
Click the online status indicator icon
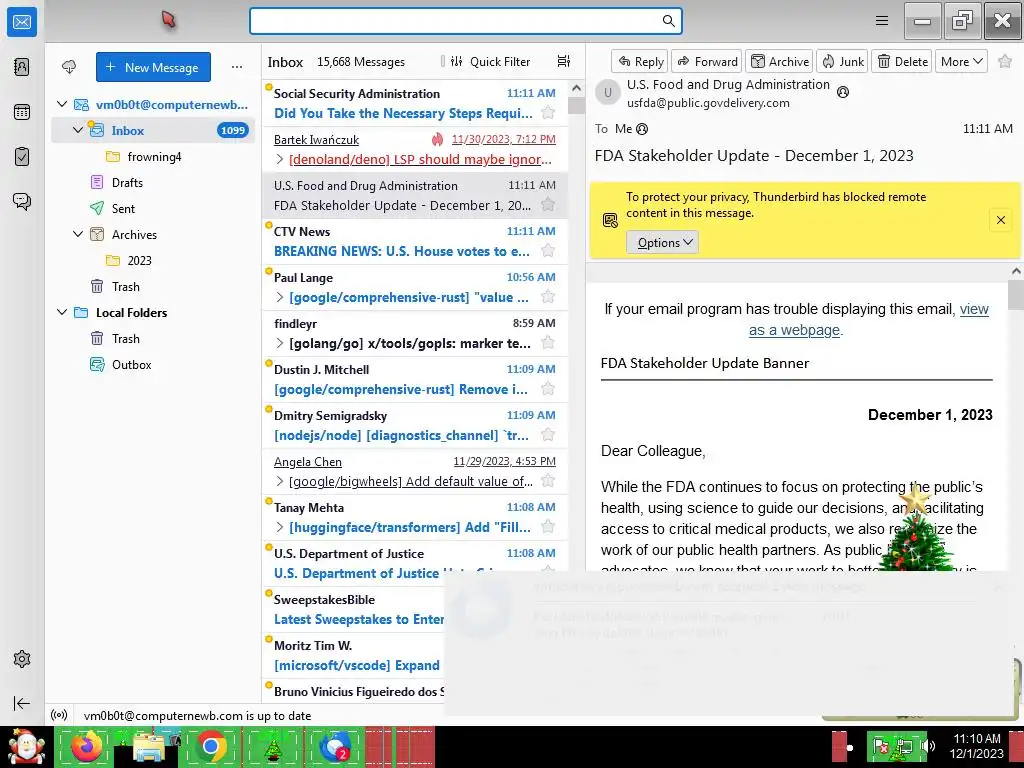click(59, 715)
